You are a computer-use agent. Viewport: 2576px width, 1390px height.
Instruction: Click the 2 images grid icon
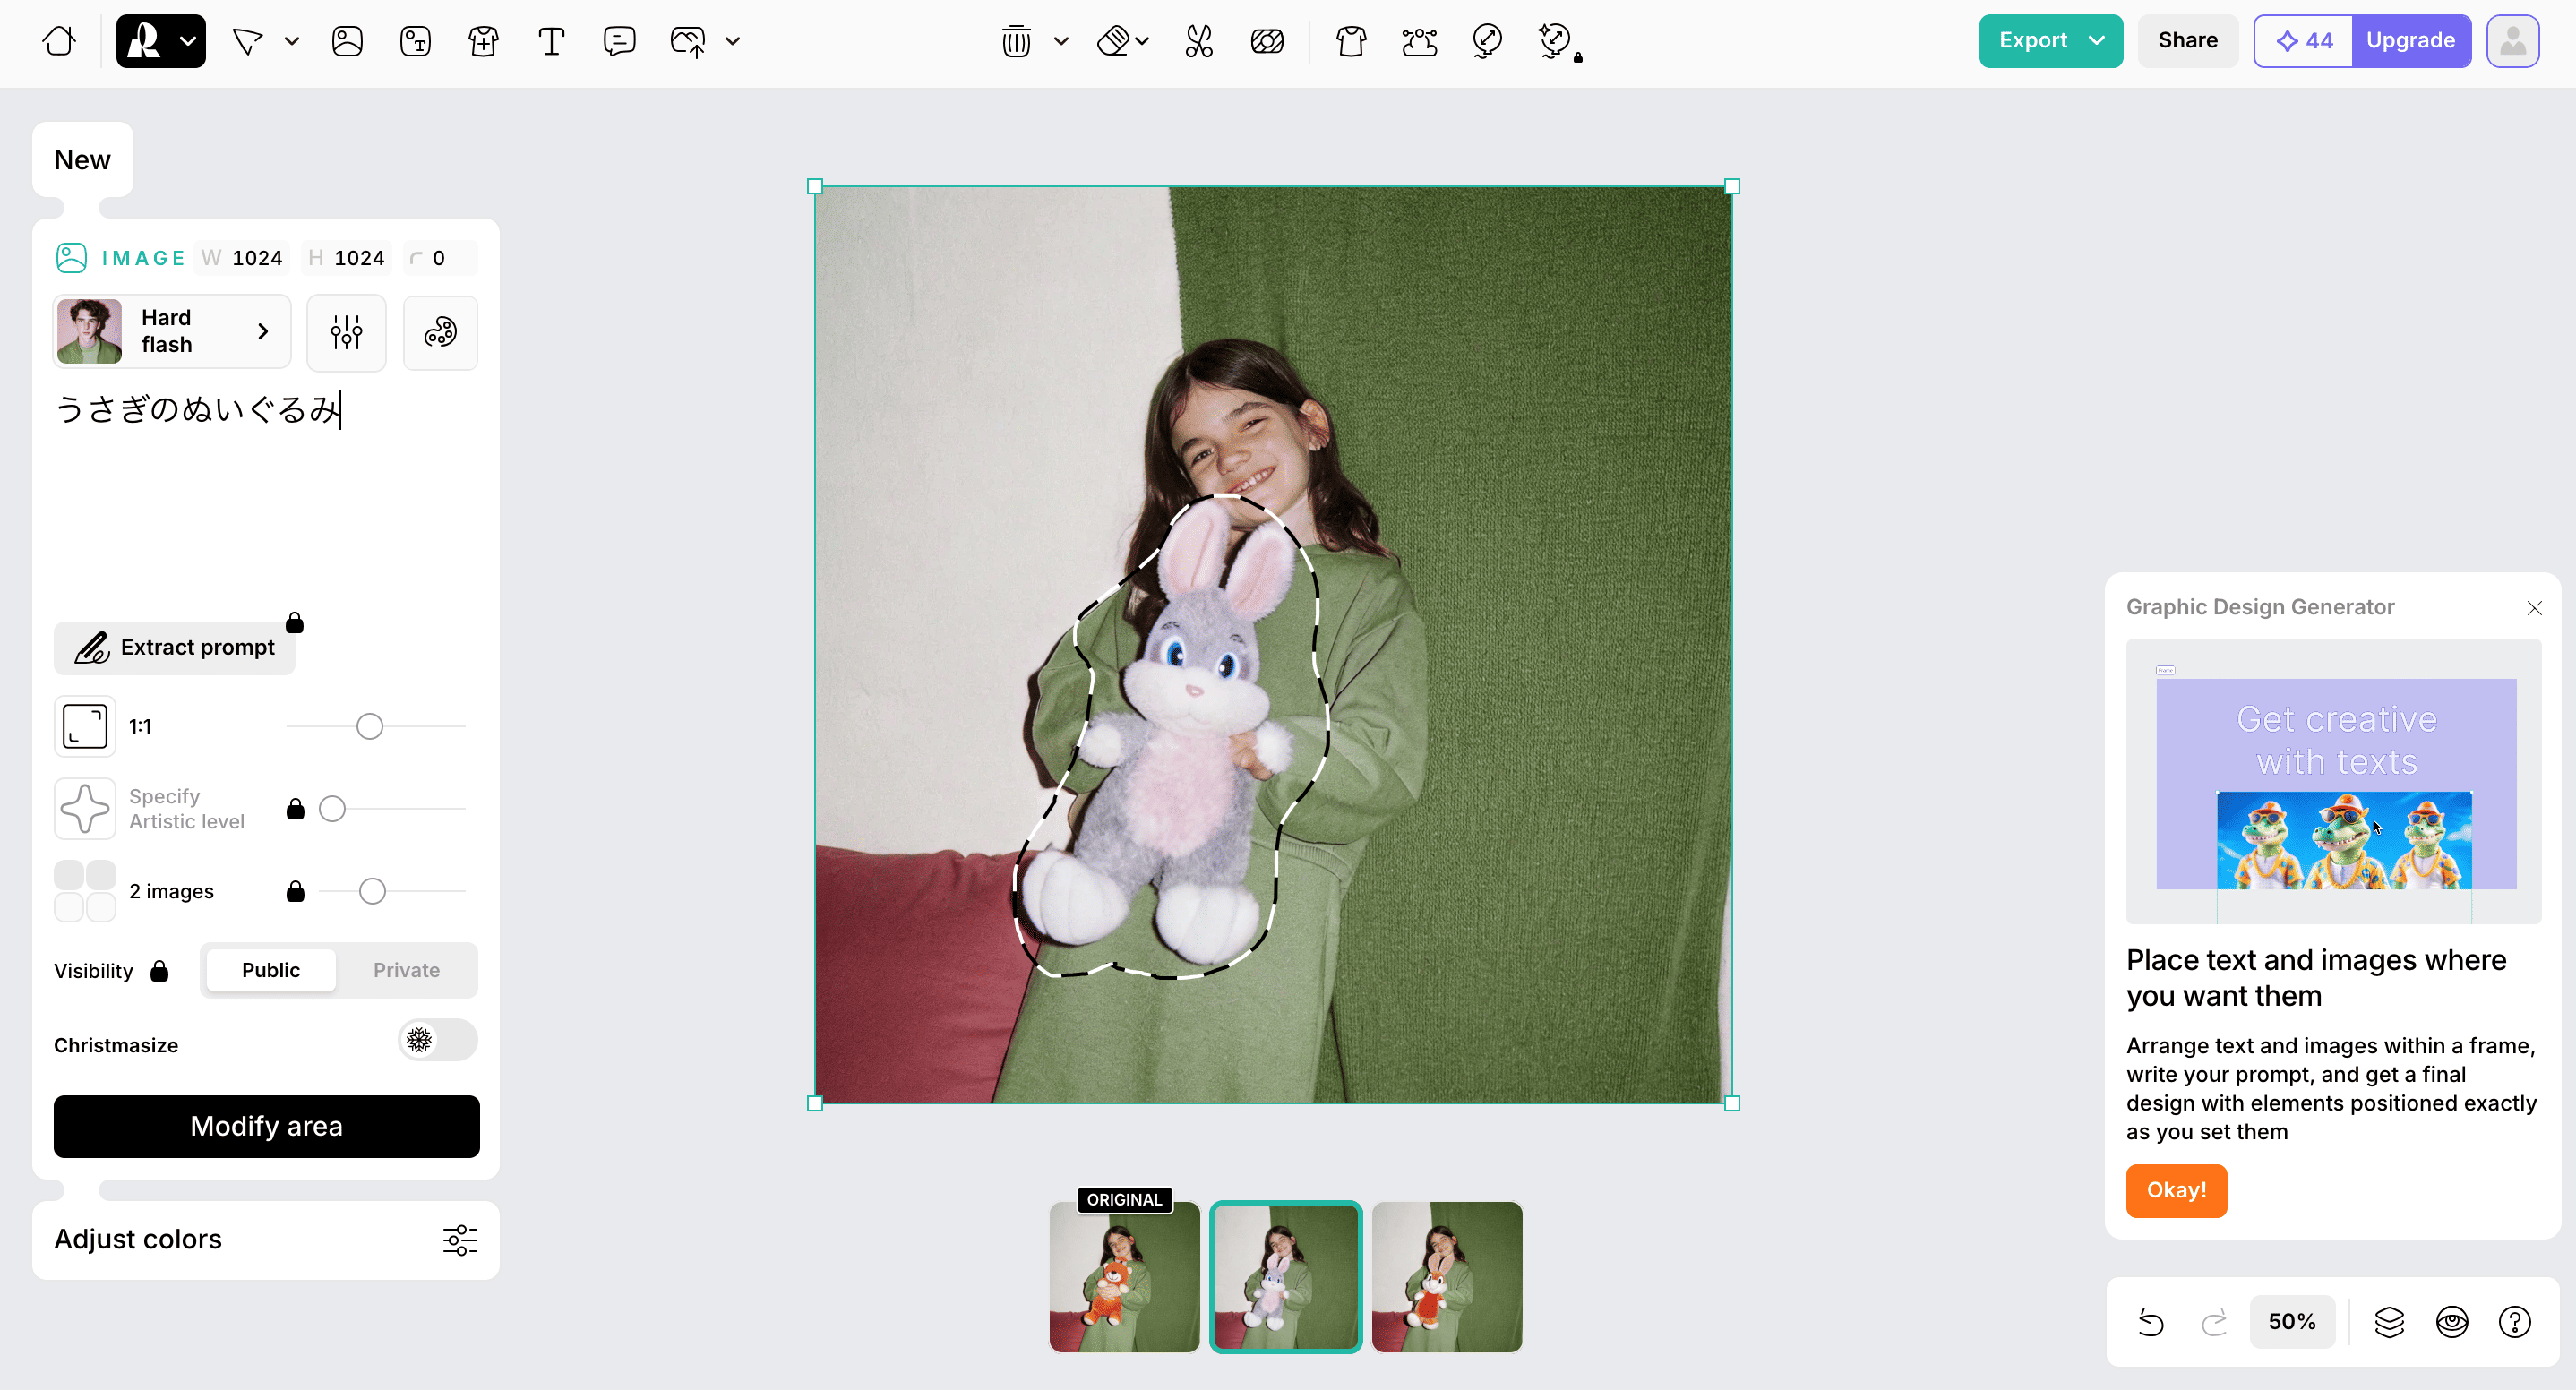[85, 891]
